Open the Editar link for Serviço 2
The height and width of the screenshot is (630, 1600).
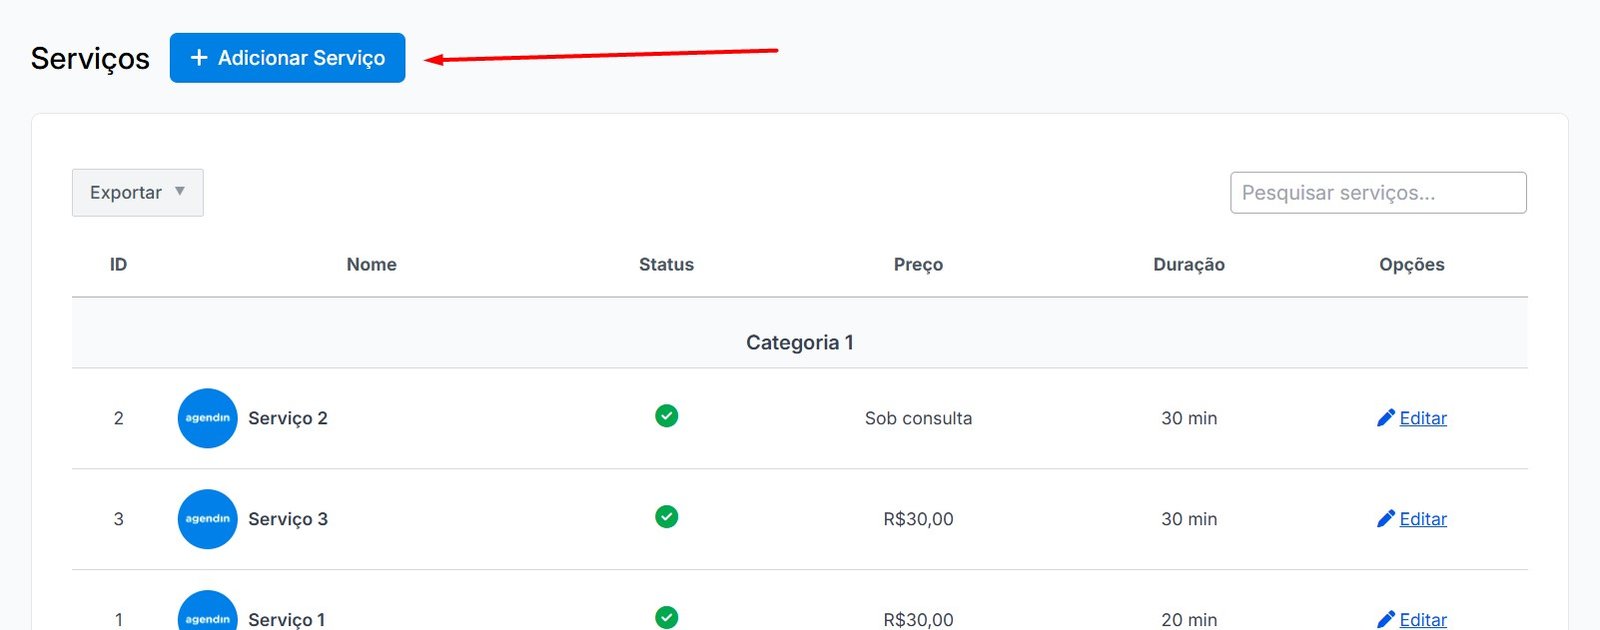(1423, 418)
